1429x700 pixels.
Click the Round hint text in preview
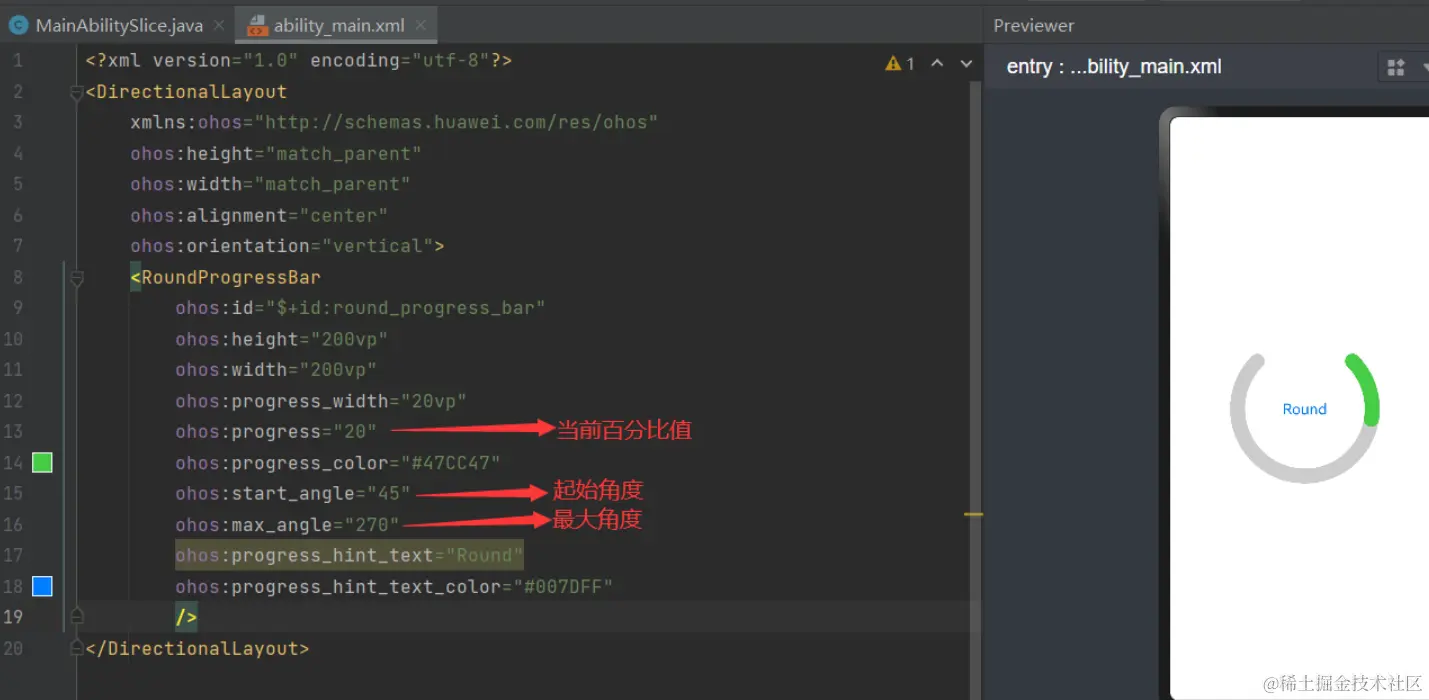pyautogui.click(x=1304, y=409)
